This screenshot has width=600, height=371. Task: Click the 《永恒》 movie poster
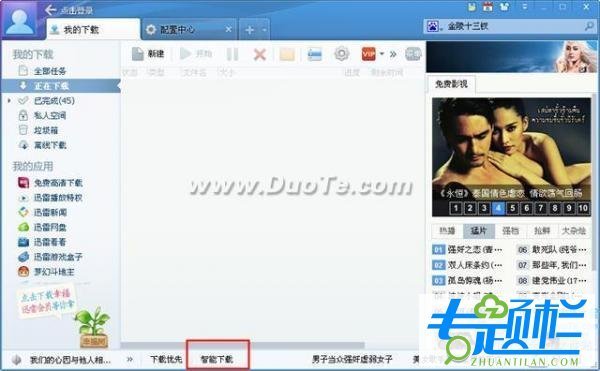(x=511, y=157)
